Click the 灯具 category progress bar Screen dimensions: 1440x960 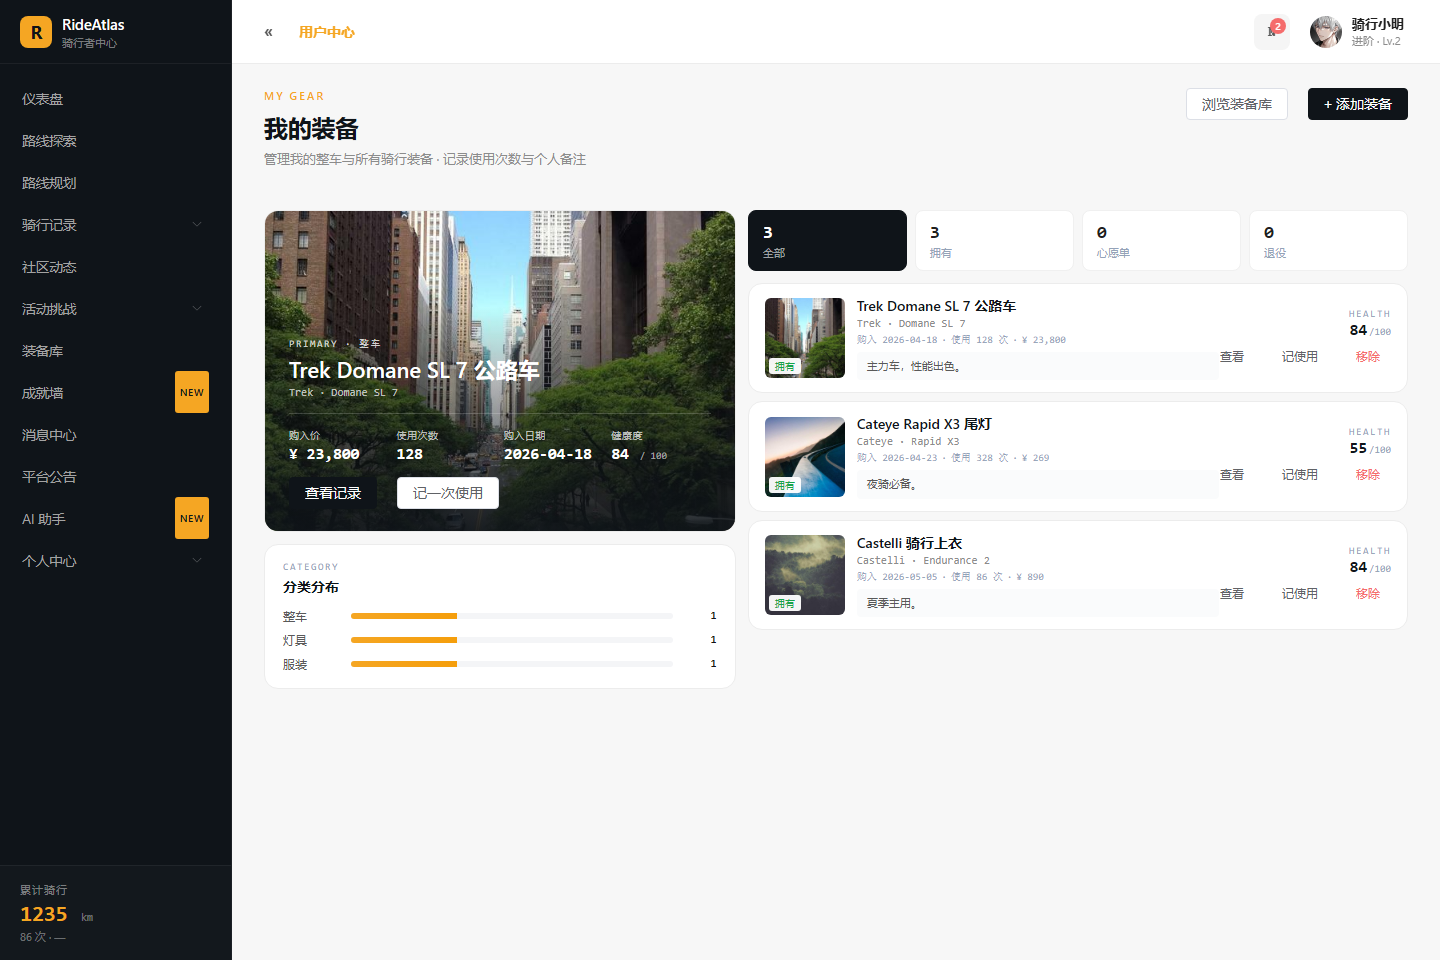click(x=512, y=640)
